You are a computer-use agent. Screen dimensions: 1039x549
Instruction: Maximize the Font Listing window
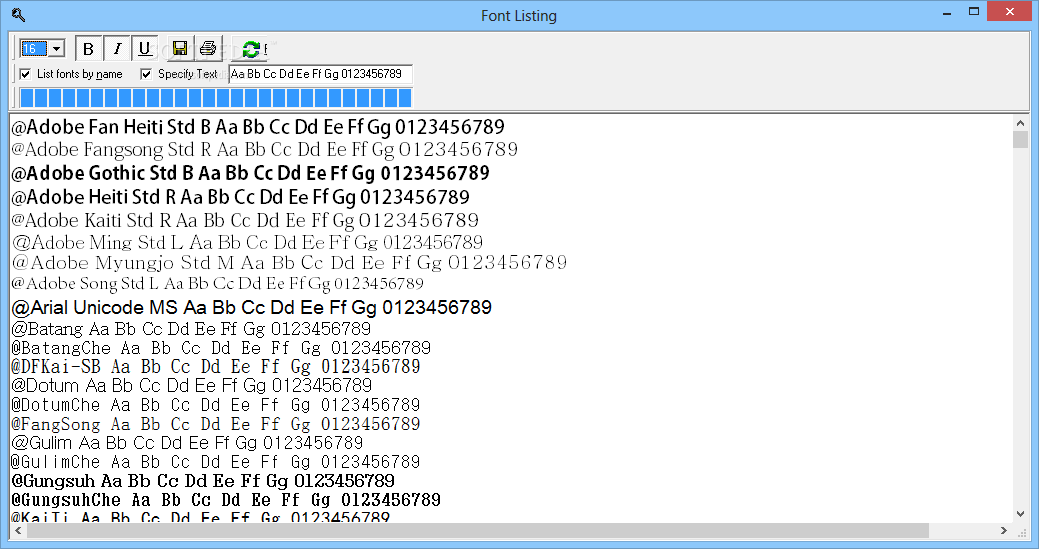[x=973, y=12]
